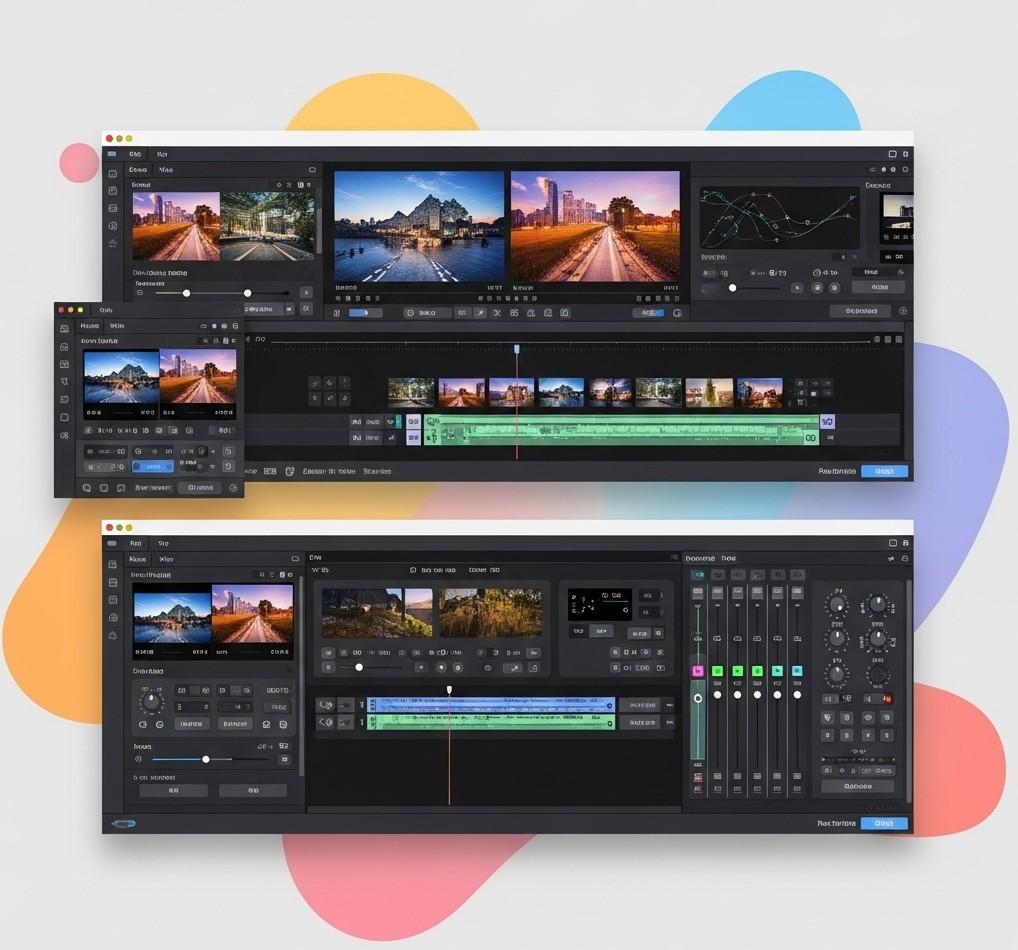Click the circle icon ending the floating window's bottom row
The width and height of the screenshot is (1018, 950).
pos(233,488)
